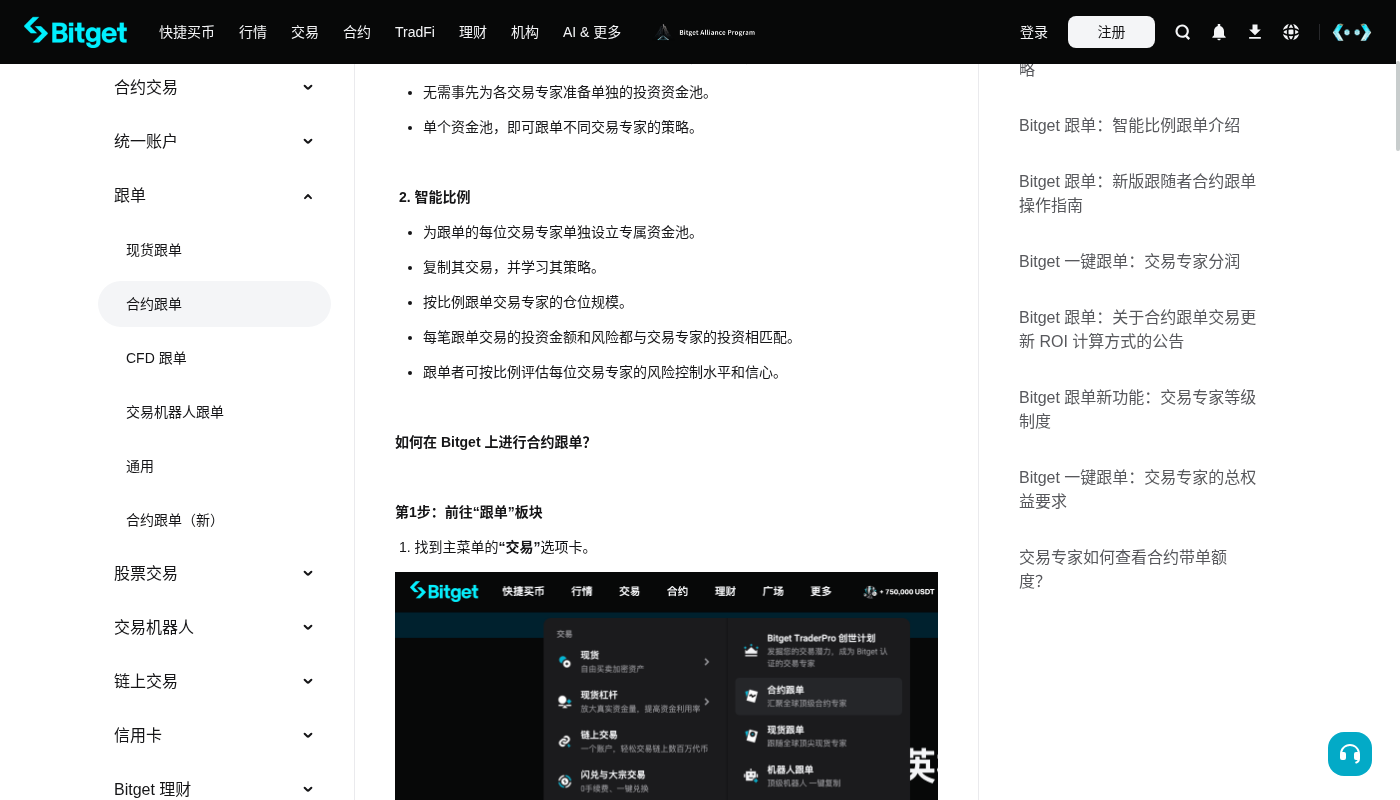This screenshot has height=800, width=1400.
Task: Select 合约跟单 in sidebar
Action: point(214,304)
